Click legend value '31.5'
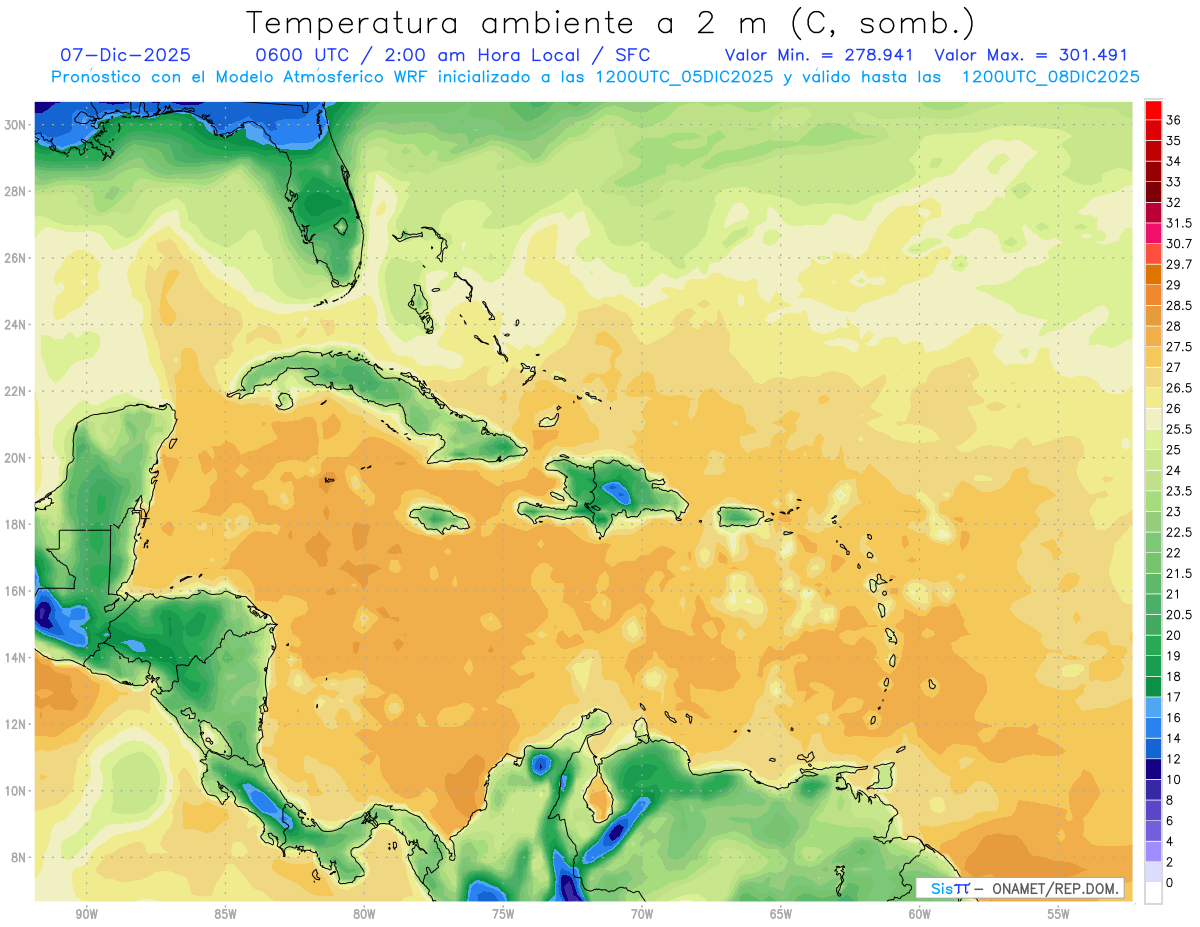The image size is (1200, 927). [1179, 223]
